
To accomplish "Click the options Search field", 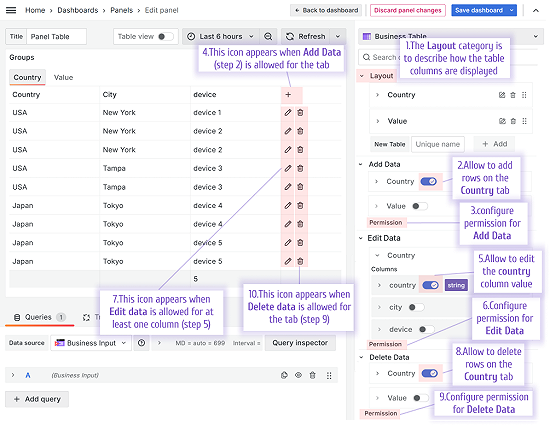I will (x=448, y=57).
